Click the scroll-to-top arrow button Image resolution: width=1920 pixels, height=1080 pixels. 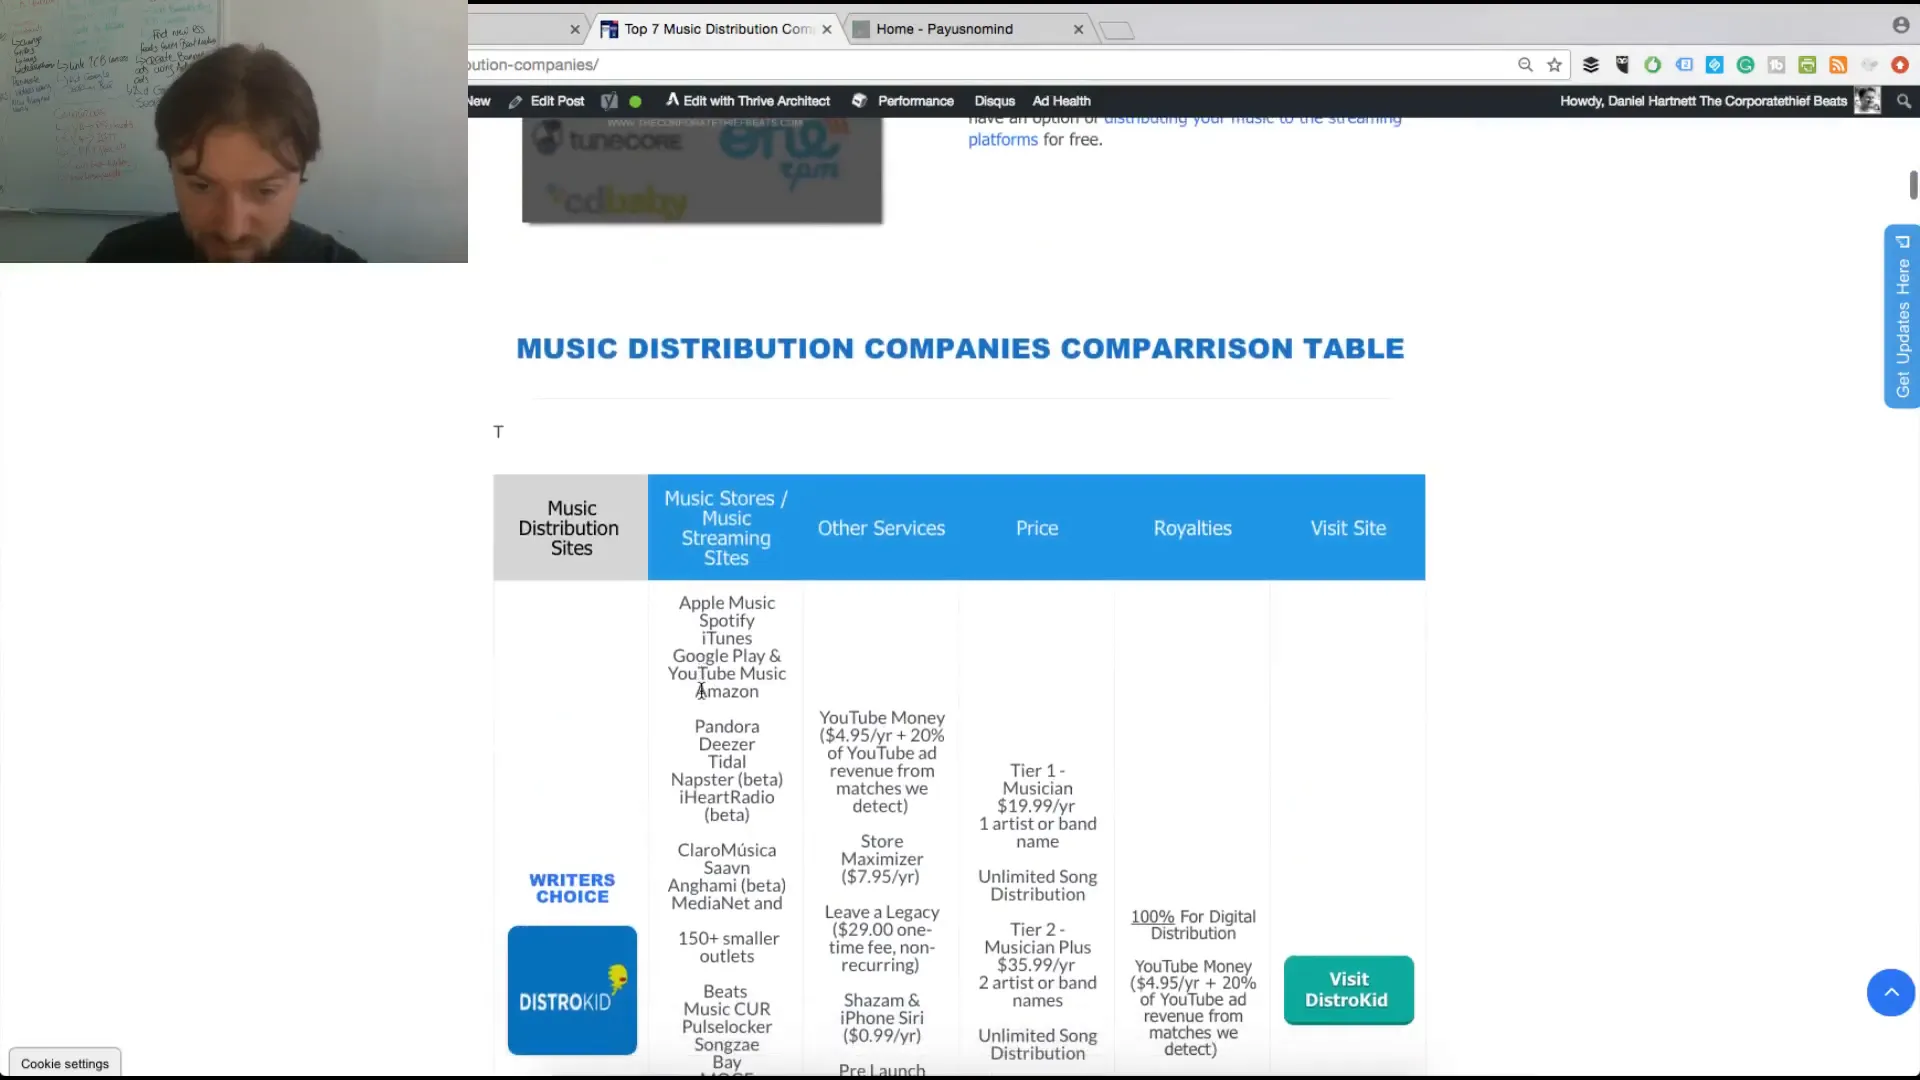[x=1891, y=992]
